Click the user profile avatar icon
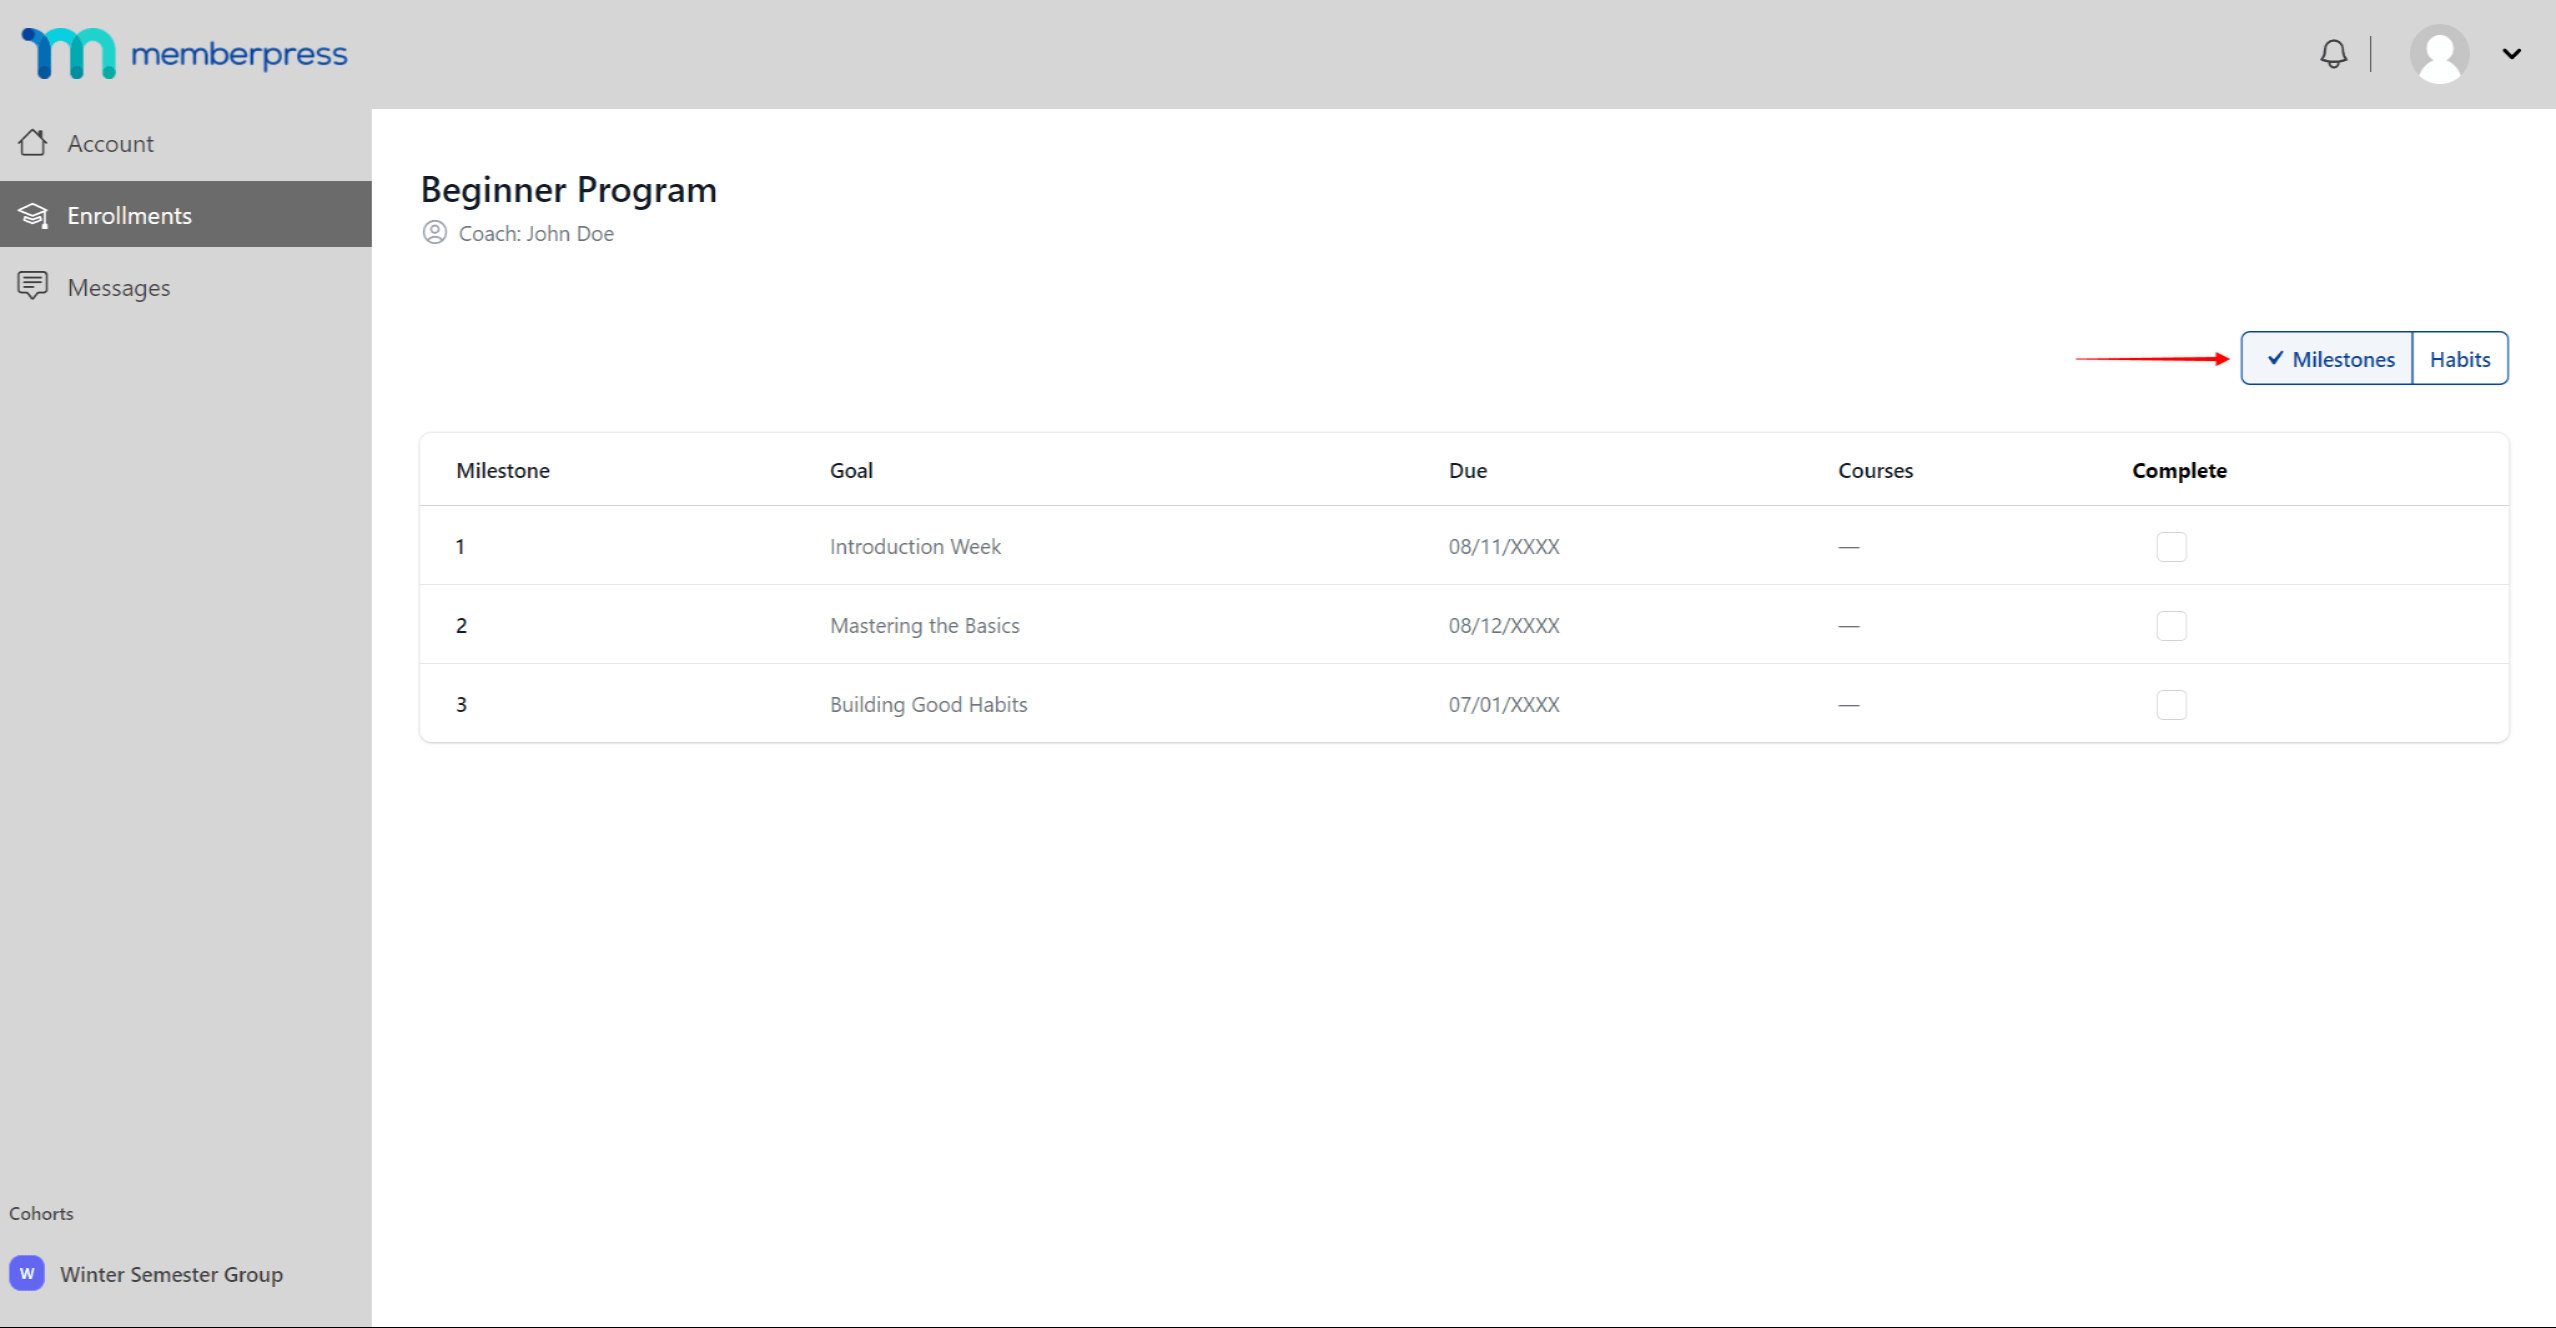This screenshot has width=2556, height=1328. (x=2436, y=54)
